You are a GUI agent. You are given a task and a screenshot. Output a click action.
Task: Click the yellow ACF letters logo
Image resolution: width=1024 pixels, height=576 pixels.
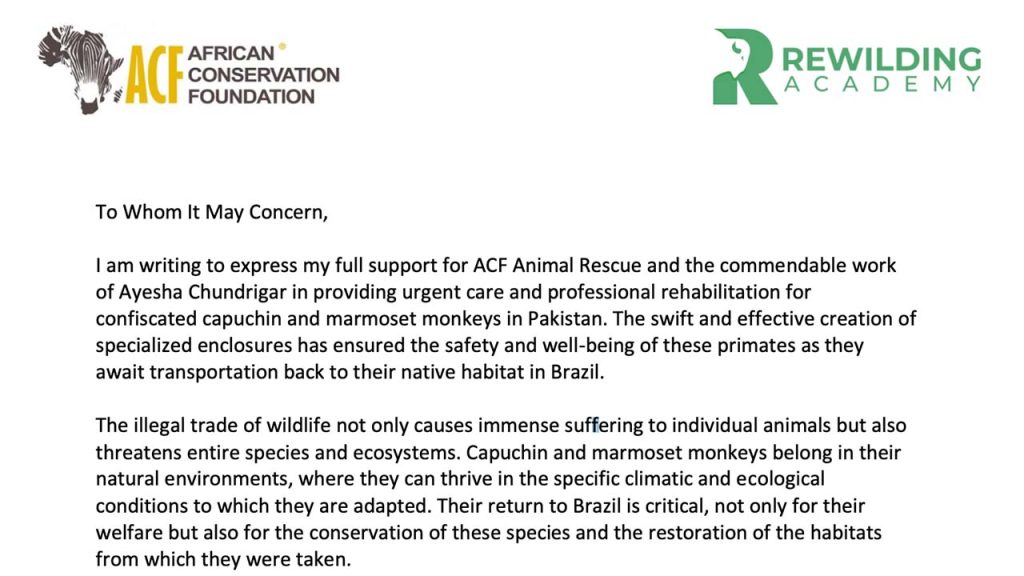[x=153, y=75]
